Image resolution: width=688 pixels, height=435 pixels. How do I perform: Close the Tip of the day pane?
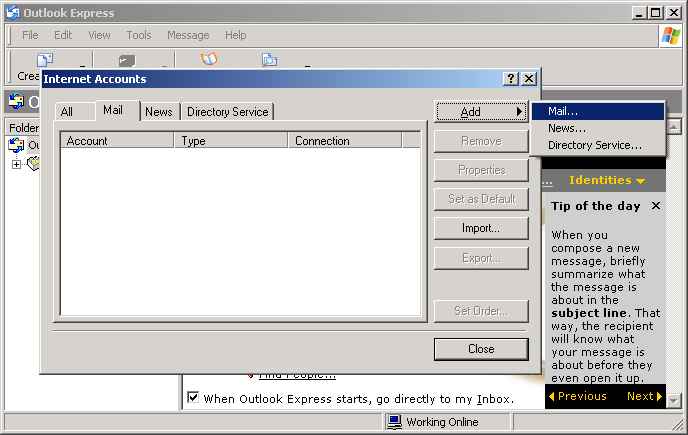click(x=656, y=205)
